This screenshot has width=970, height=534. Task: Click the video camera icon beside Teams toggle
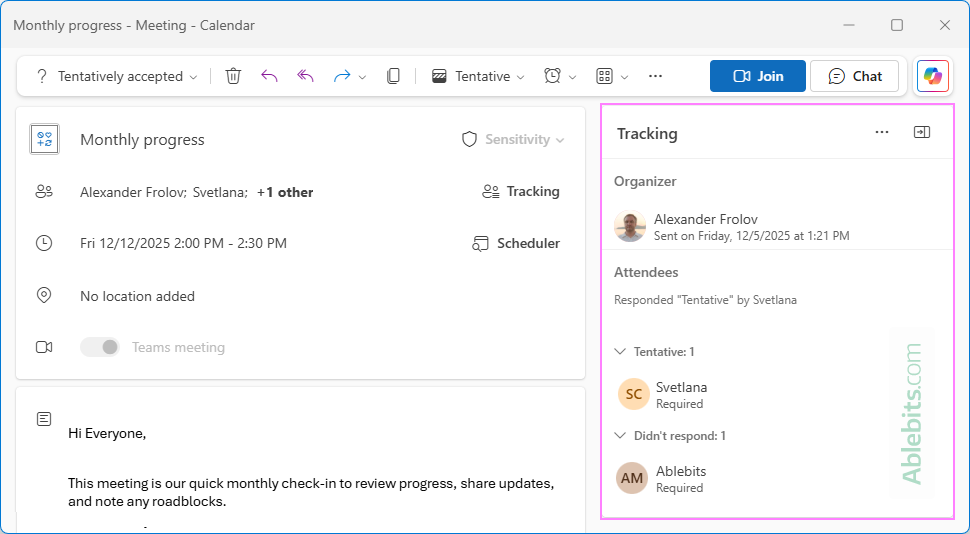pyautogui.click(x=44, y=347)
